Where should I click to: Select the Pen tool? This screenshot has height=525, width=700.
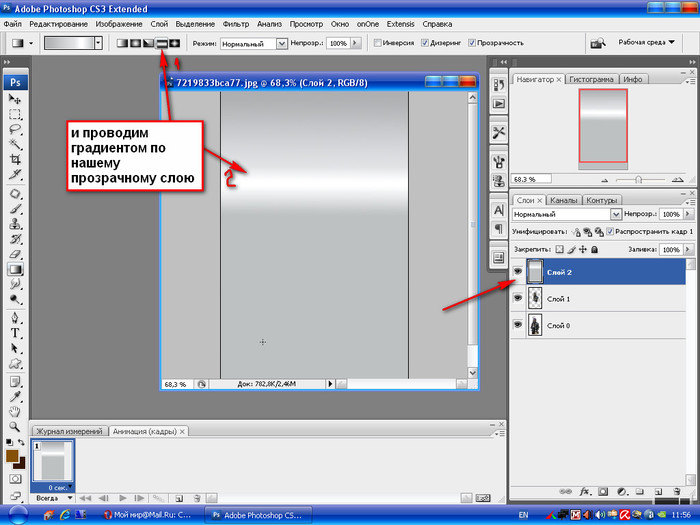[x=15, y=318]
